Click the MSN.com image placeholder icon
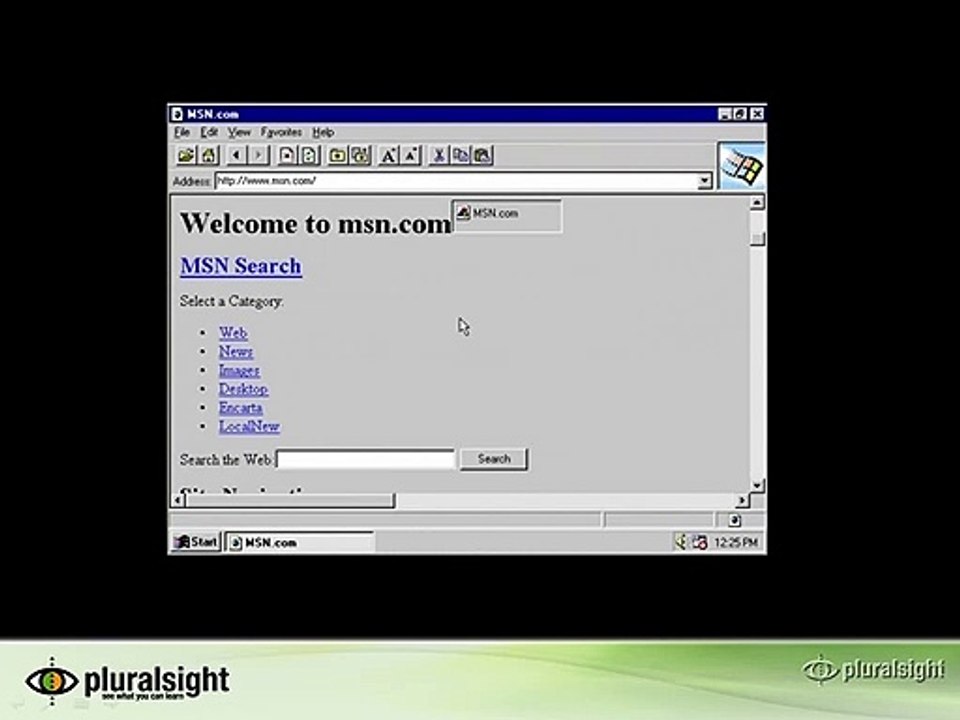The image size is (960, 720). tap(463, 212)
